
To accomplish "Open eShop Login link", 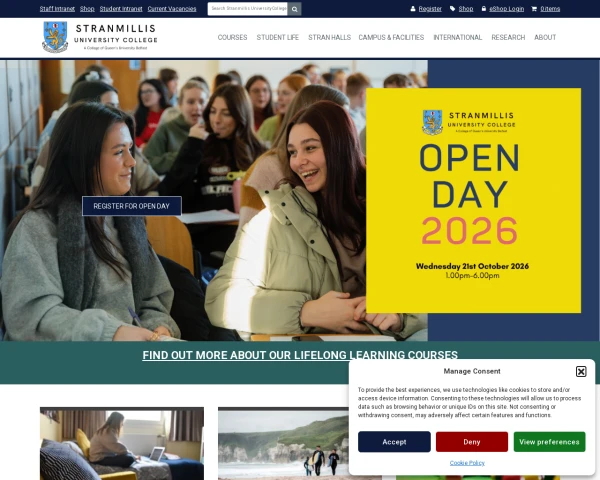I will pyautogui.click(x=507, y=9).
